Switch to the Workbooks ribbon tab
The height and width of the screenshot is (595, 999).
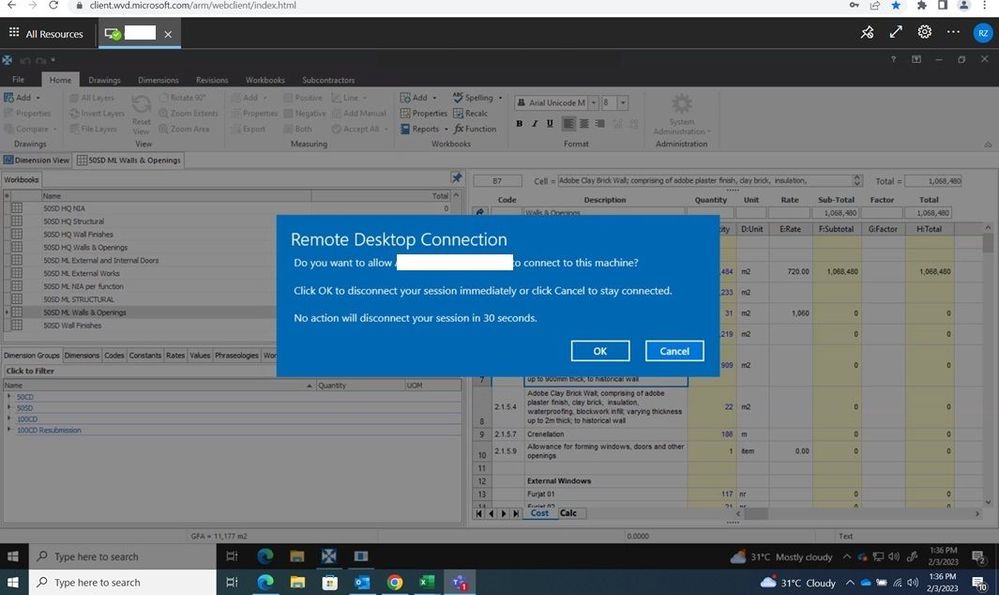[x=265, y=80]
